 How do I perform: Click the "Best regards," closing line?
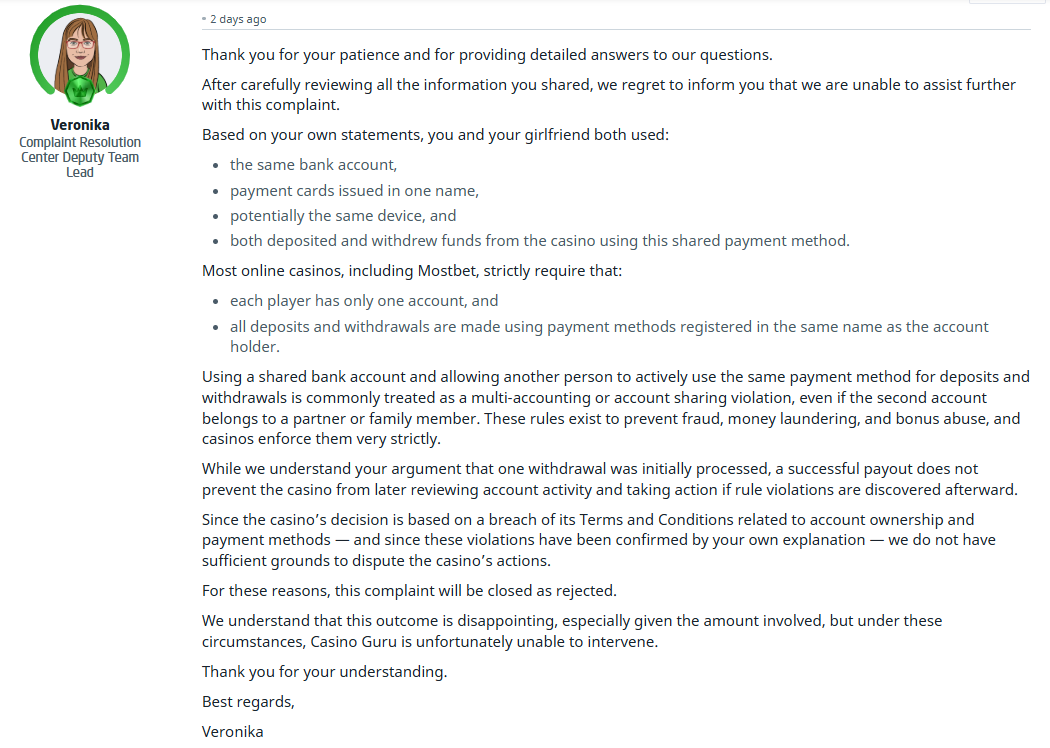click(x=248, y=701)
